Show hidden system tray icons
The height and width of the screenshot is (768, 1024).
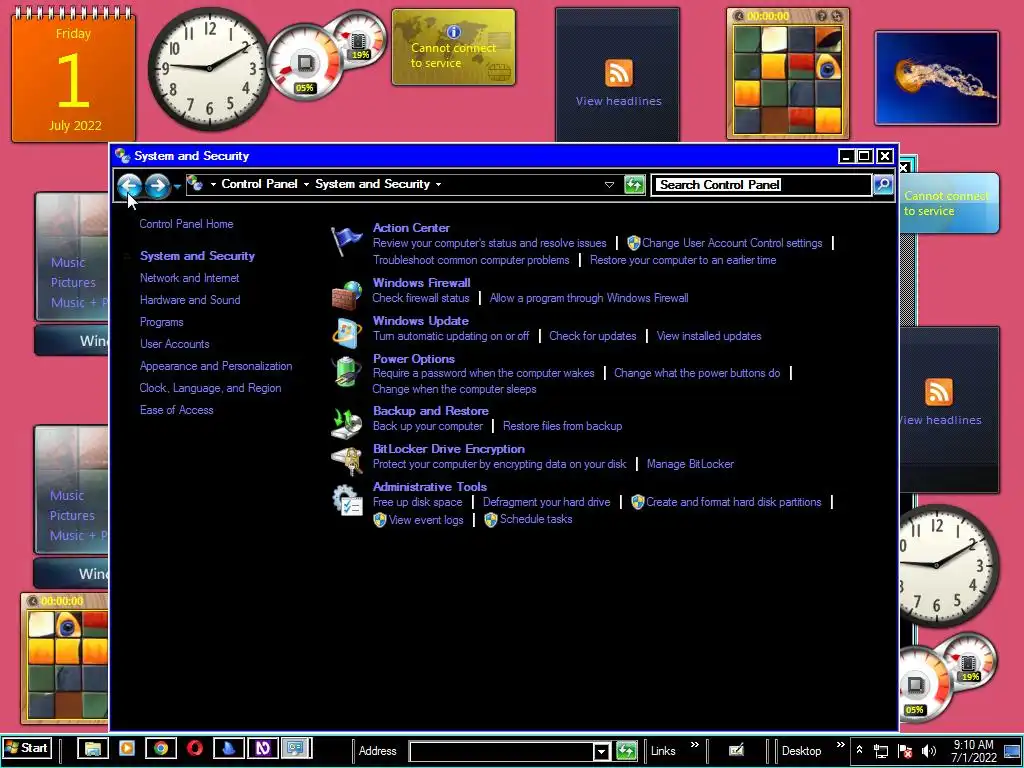(x=859, y=750)
